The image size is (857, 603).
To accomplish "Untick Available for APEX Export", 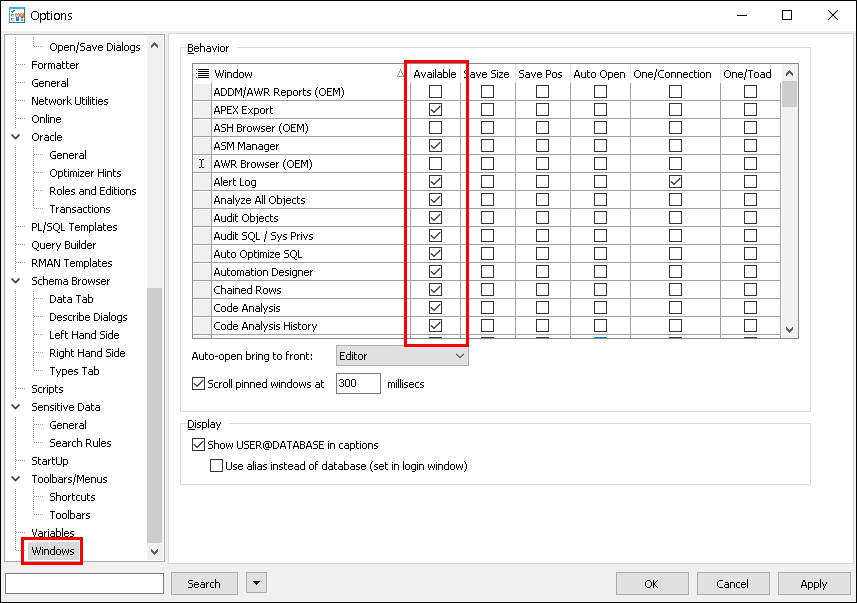I will click(435, 110).
